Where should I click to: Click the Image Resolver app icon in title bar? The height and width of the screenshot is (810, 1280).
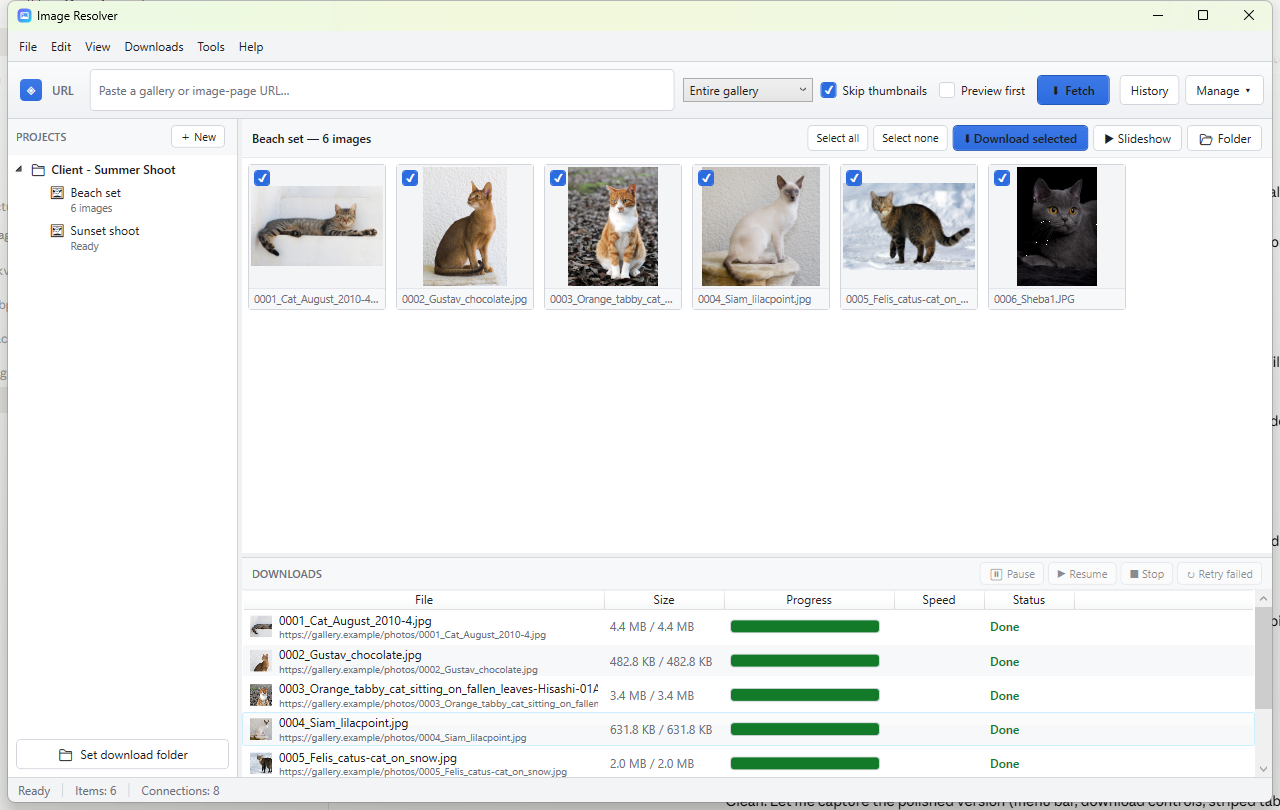25,15
